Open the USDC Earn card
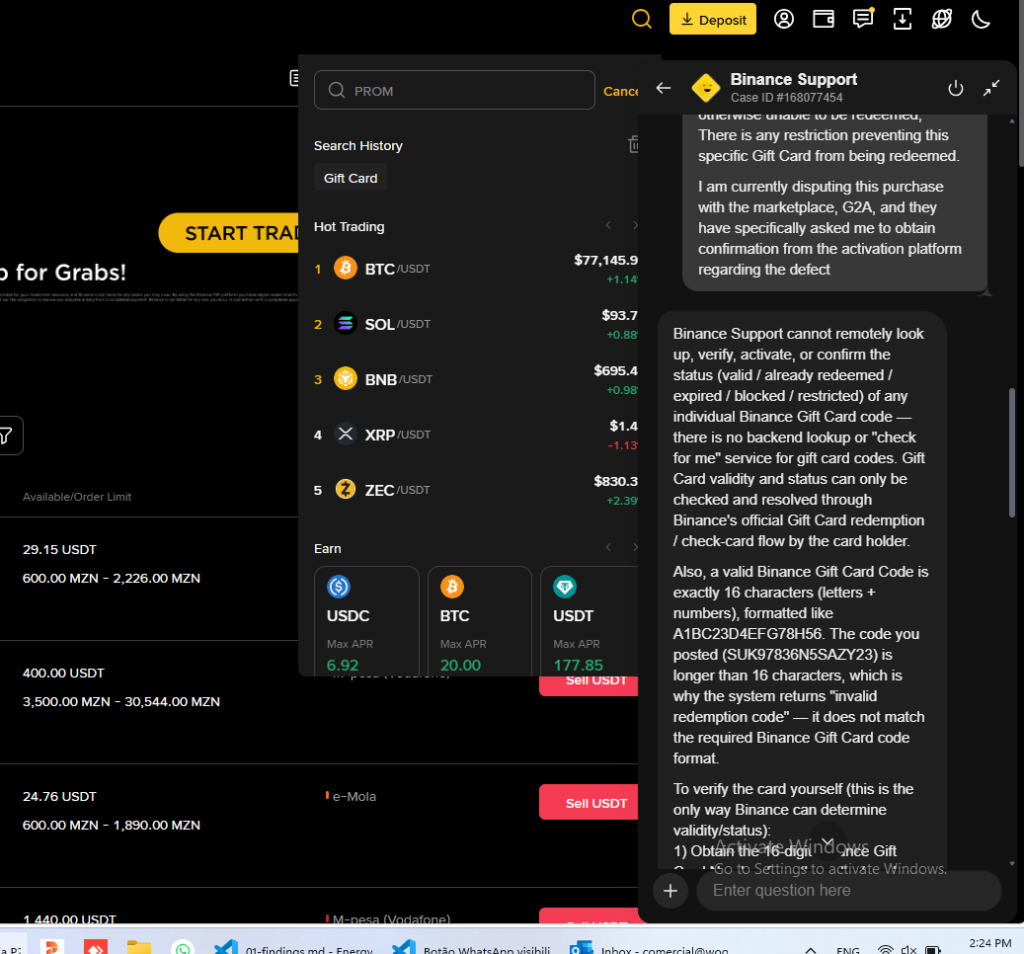This screenshot has width=1024, height=954. point(366,621)
